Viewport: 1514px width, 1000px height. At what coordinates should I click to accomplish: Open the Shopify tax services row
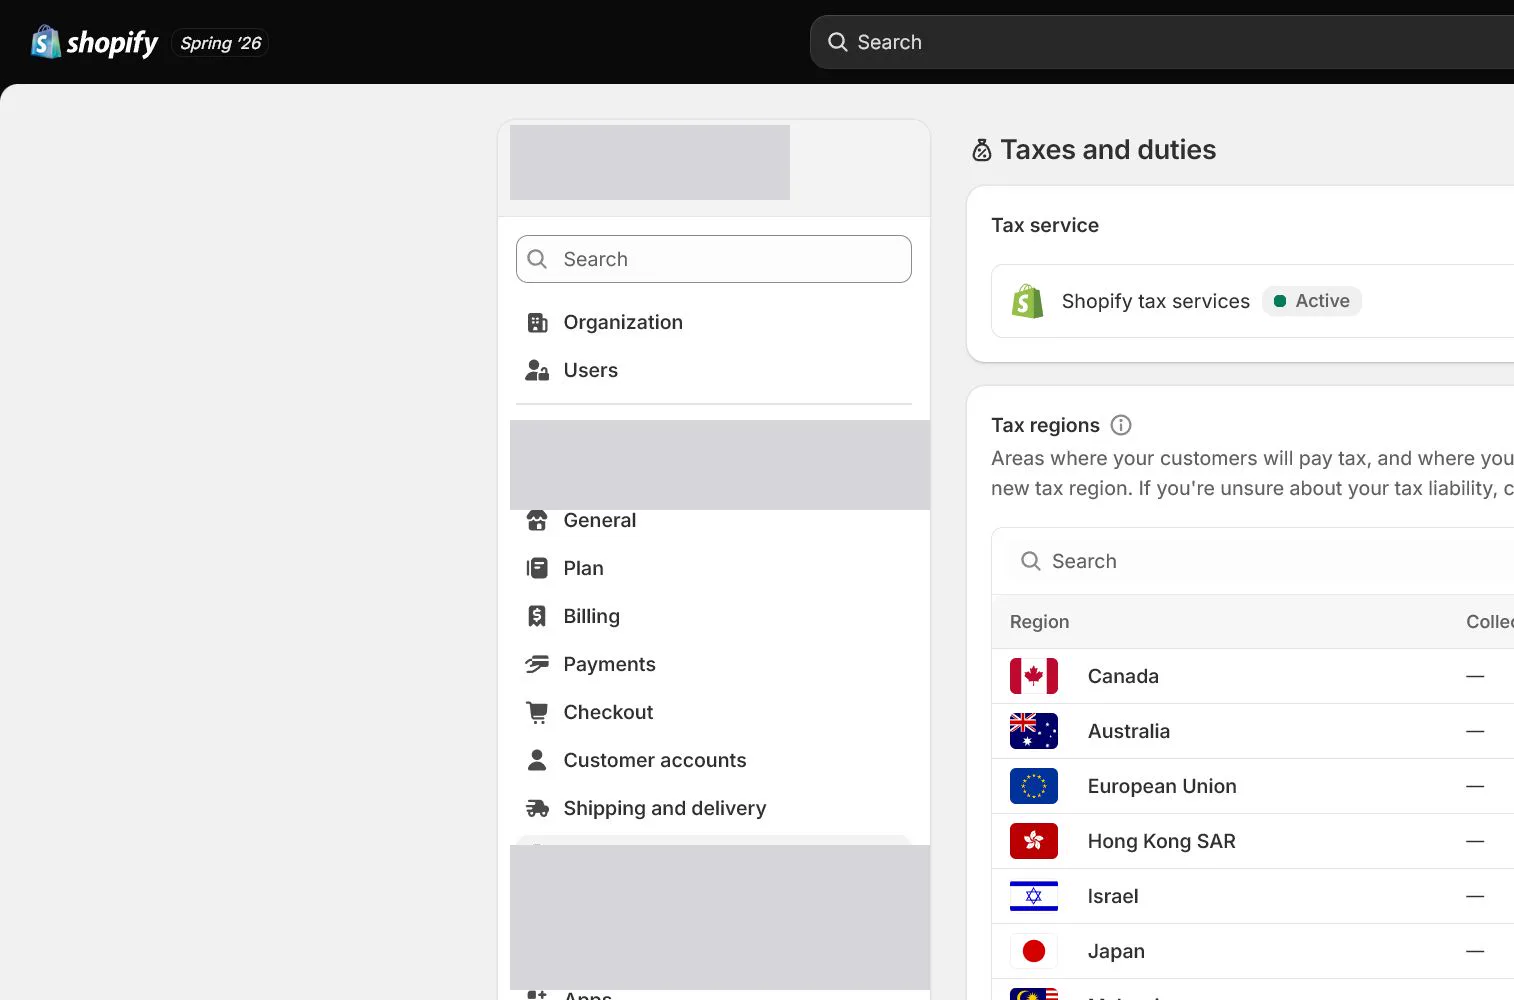point(1252,301)
